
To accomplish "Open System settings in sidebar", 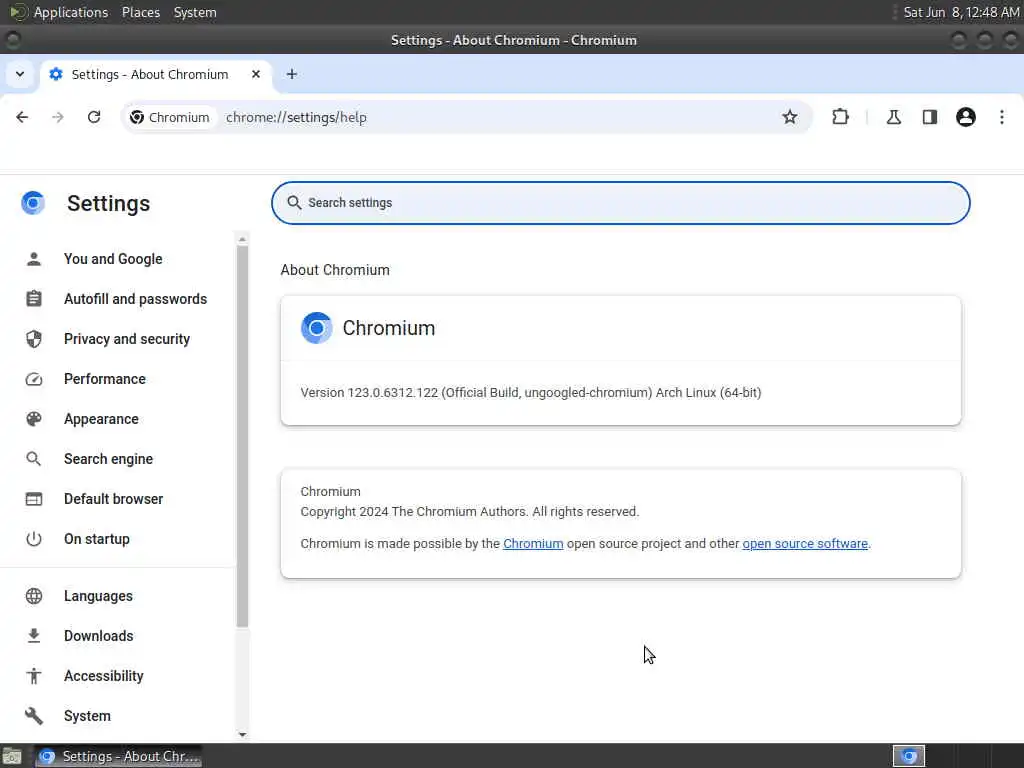I will [87, 716].
